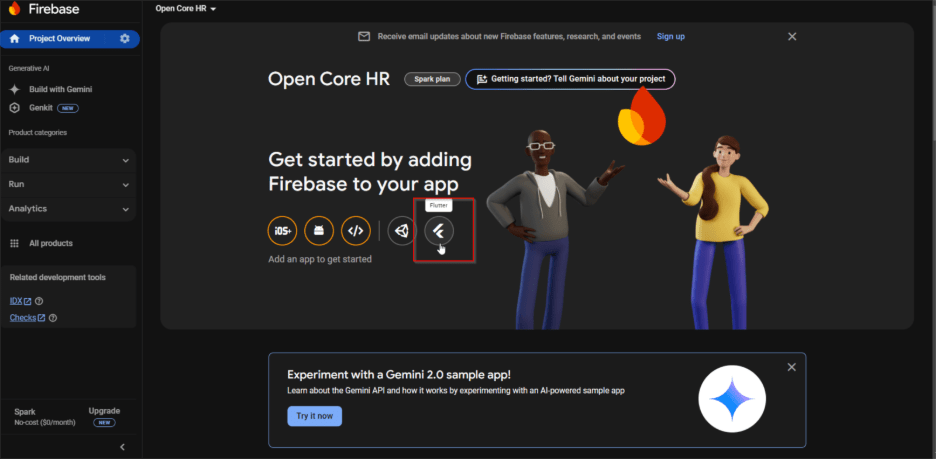Expand the Analytics category
936x459 pixels.
click(68, 209)
